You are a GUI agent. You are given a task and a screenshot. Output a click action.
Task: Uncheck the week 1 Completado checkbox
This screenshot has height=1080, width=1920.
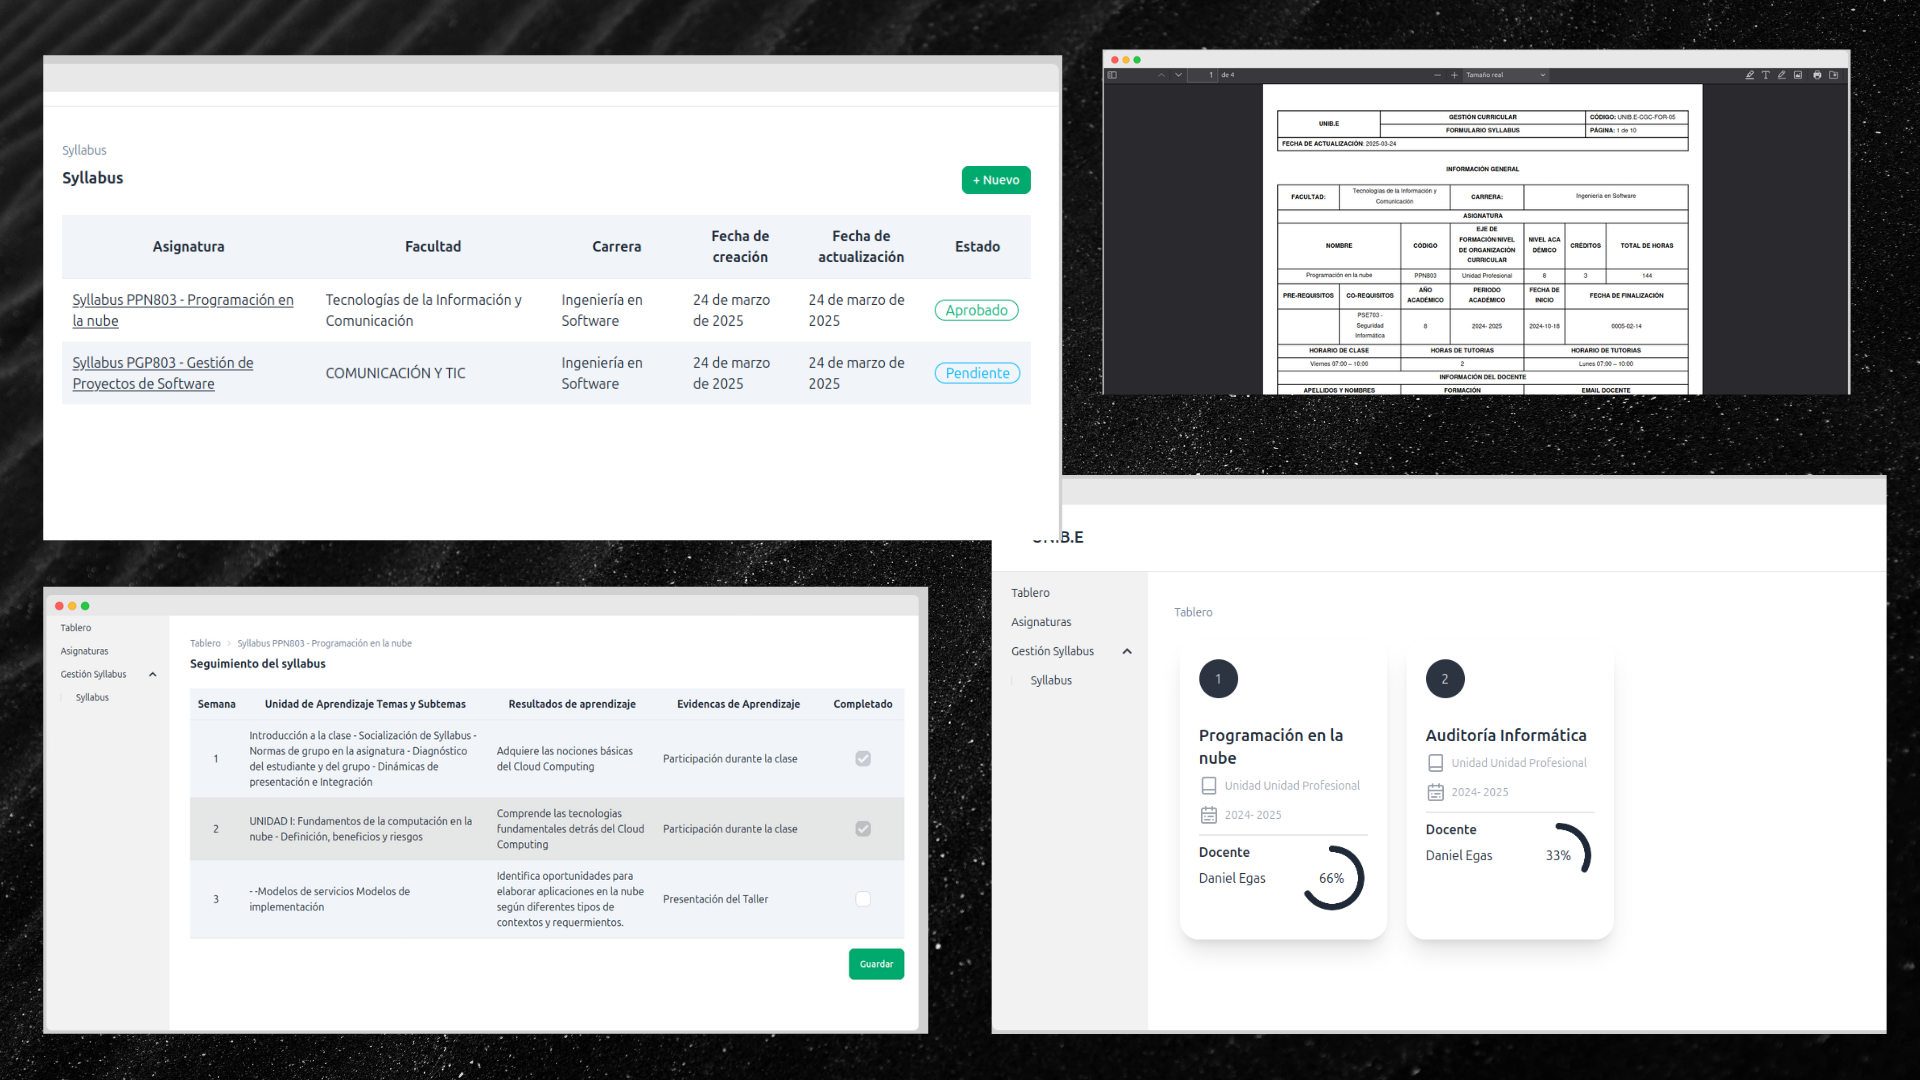pos(863,759)
